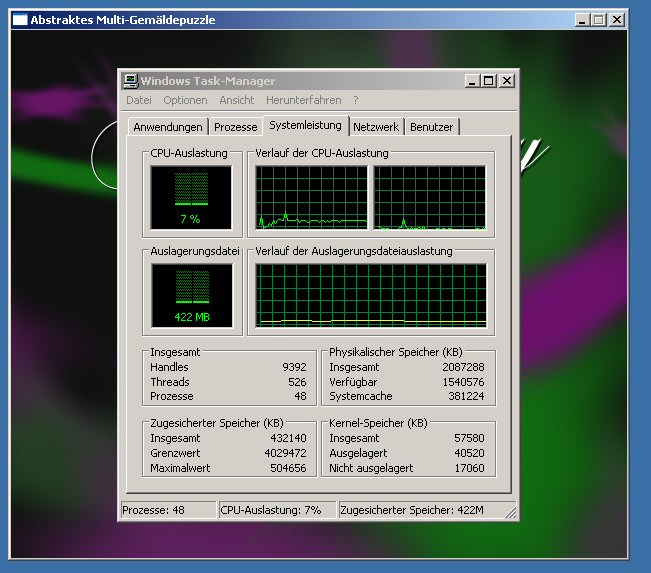Maximize the Windows Task-Manager window

pos(489,81)
